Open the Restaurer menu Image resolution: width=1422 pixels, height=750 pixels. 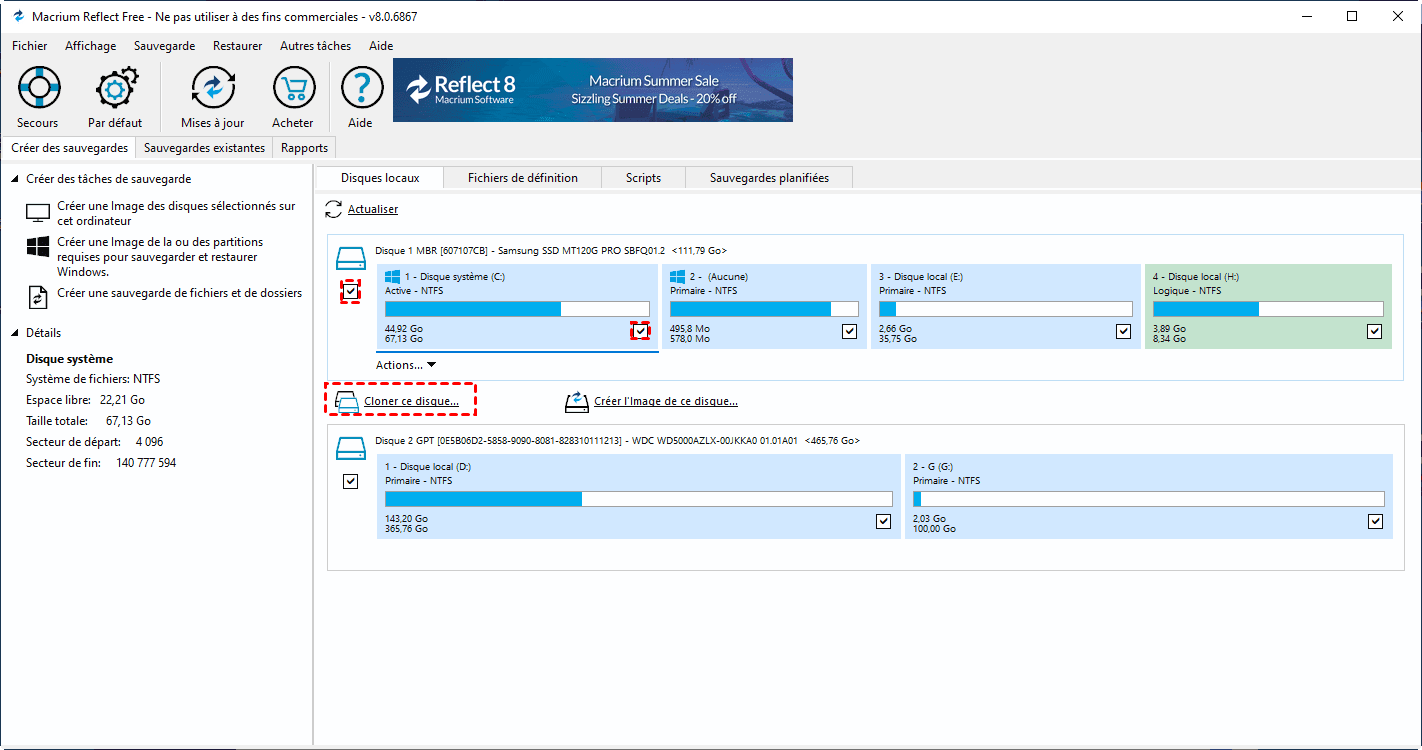tap(237, 45)
